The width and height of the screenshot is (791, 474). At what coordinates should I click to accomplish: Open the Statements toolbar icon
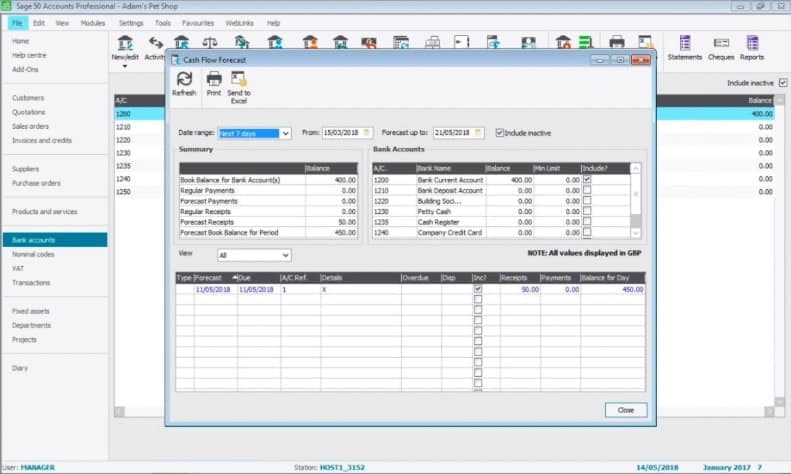point(684,46)
